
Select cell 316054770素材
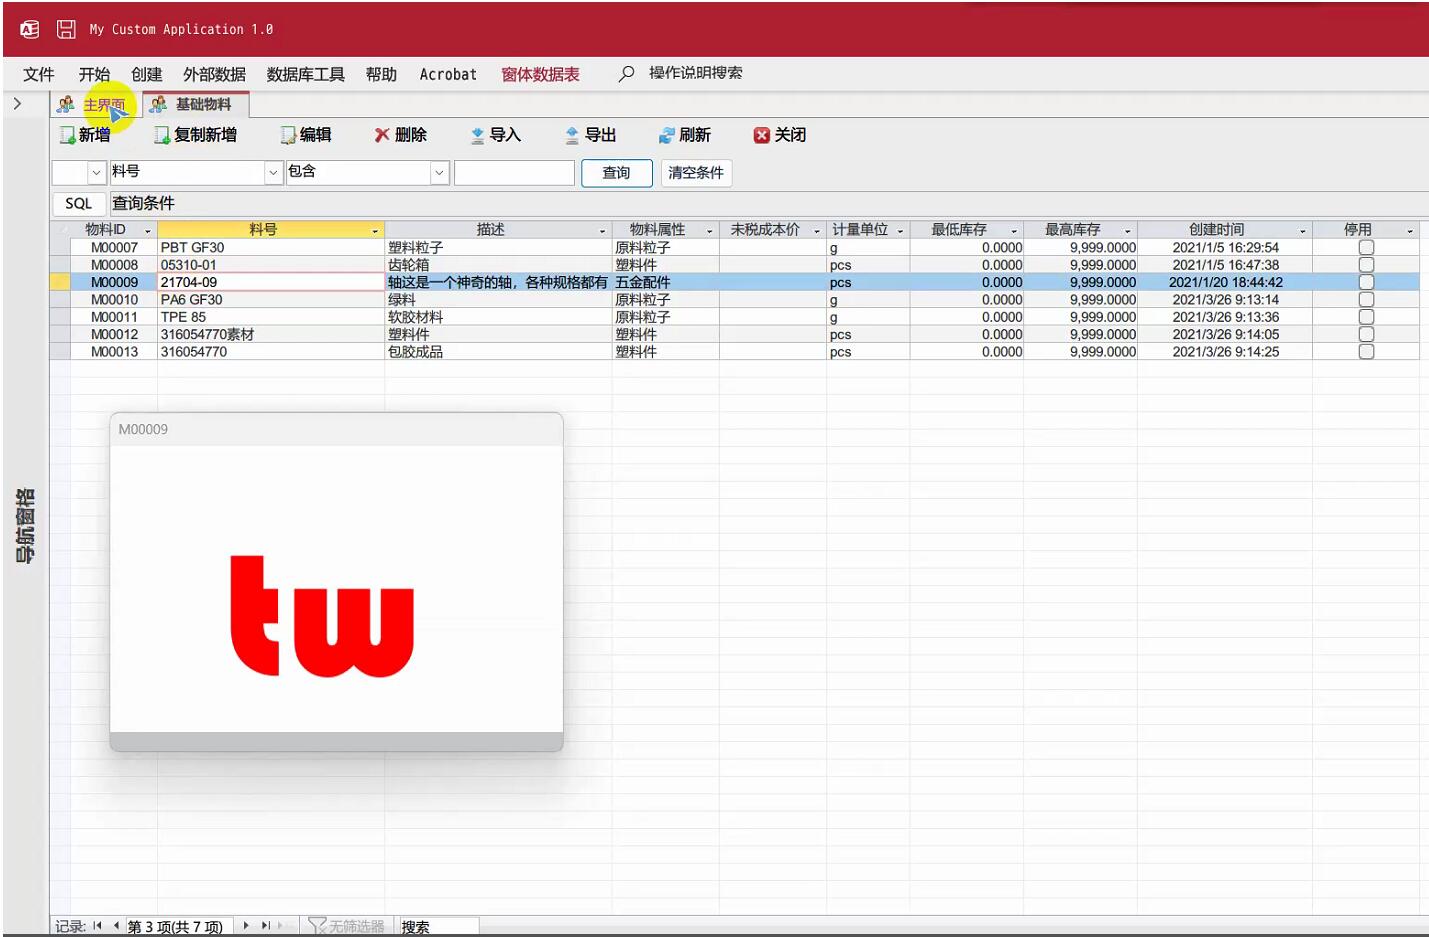pyautogui.click(x=270, y=334)
